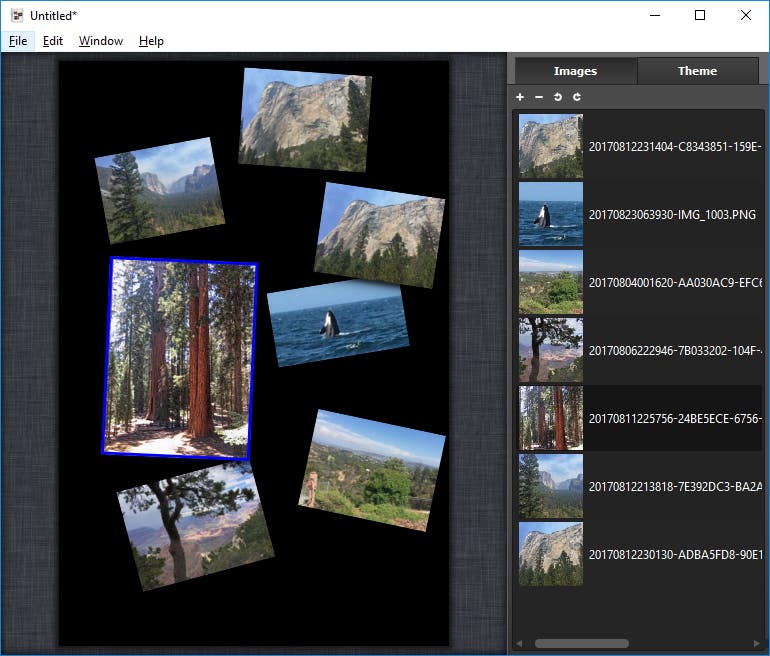Click the scrollbar left arrow in image list
The width and height of the screenshot is (770, 656).
[x=519, y=643]
